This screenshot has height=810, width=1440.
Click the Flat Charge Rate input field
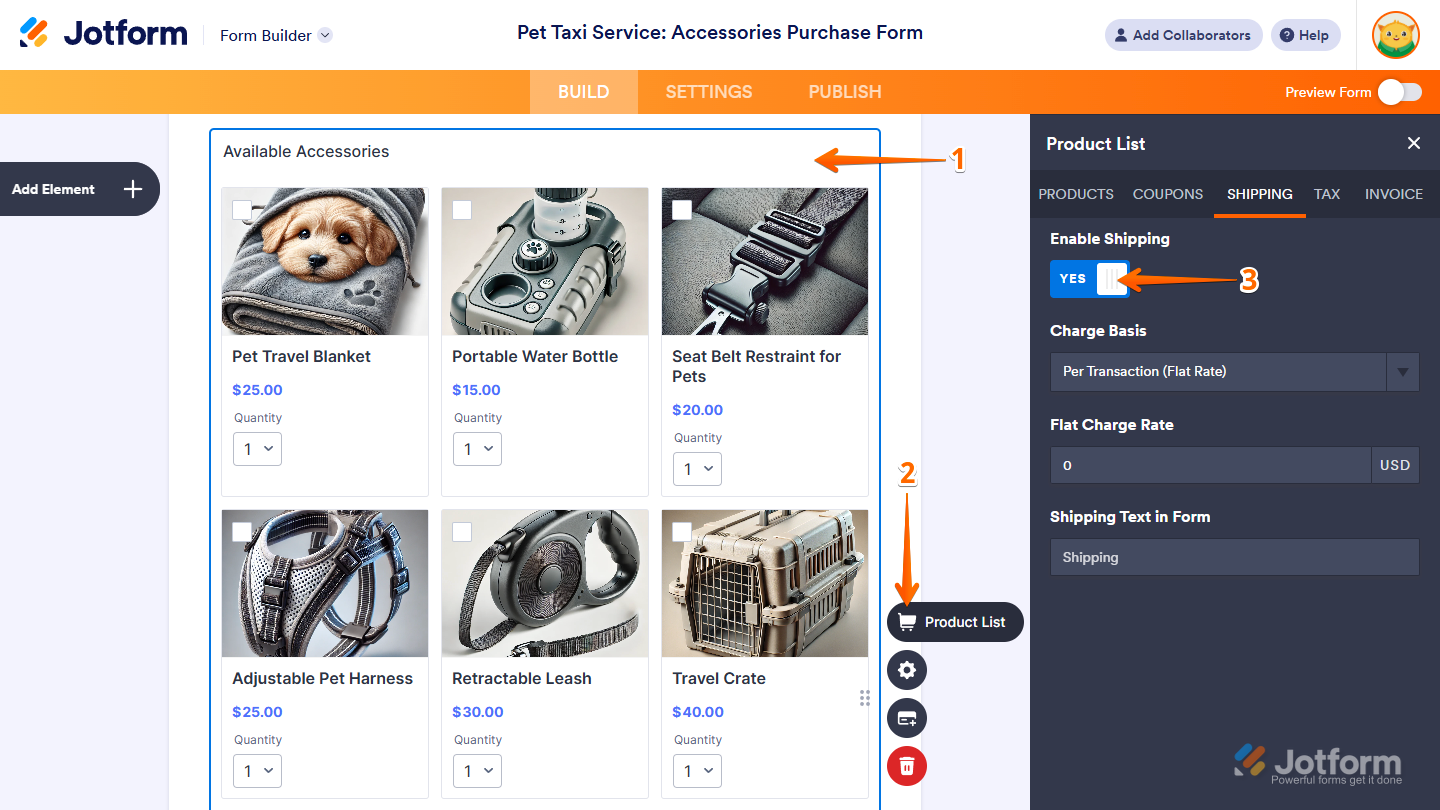pos(1210,465)
